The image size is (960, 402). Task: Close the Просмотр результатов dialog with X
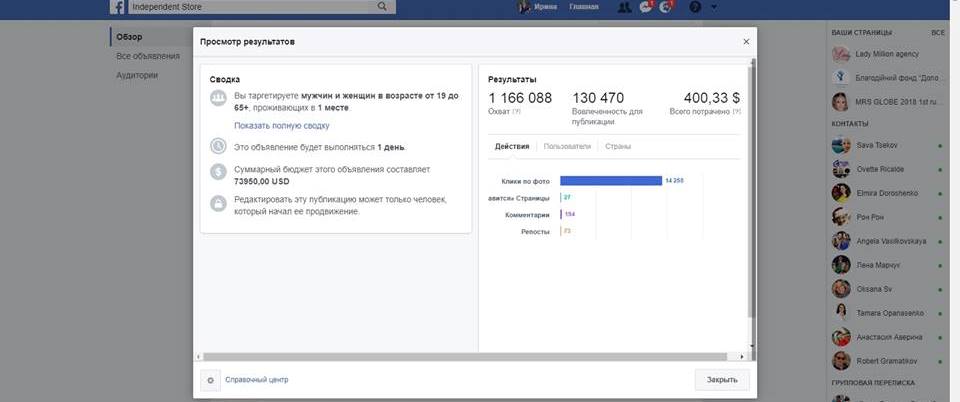745,42
